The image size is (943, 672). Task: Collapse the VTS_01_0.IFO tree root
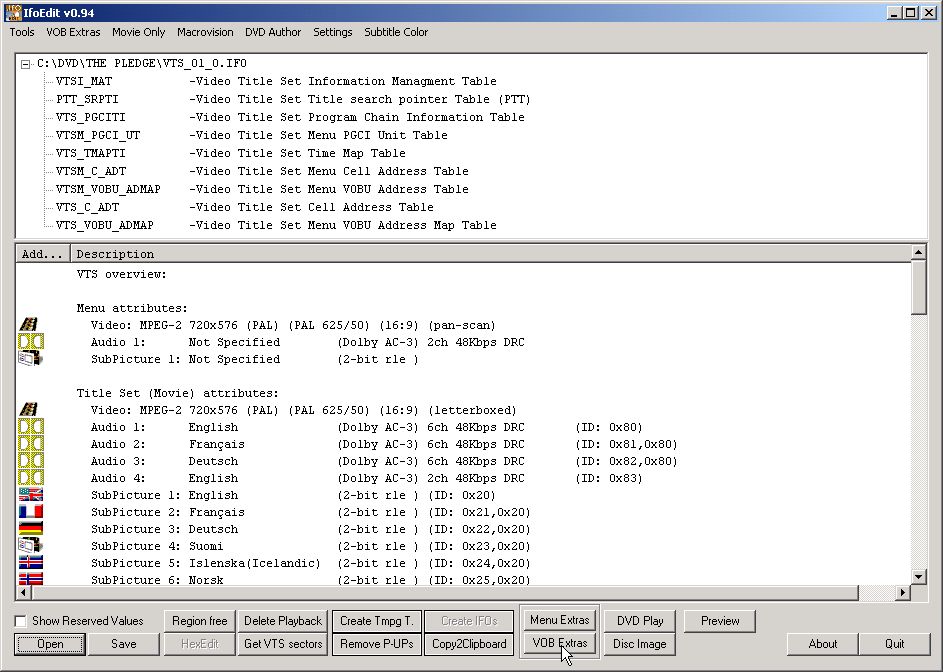coord(25,64)
